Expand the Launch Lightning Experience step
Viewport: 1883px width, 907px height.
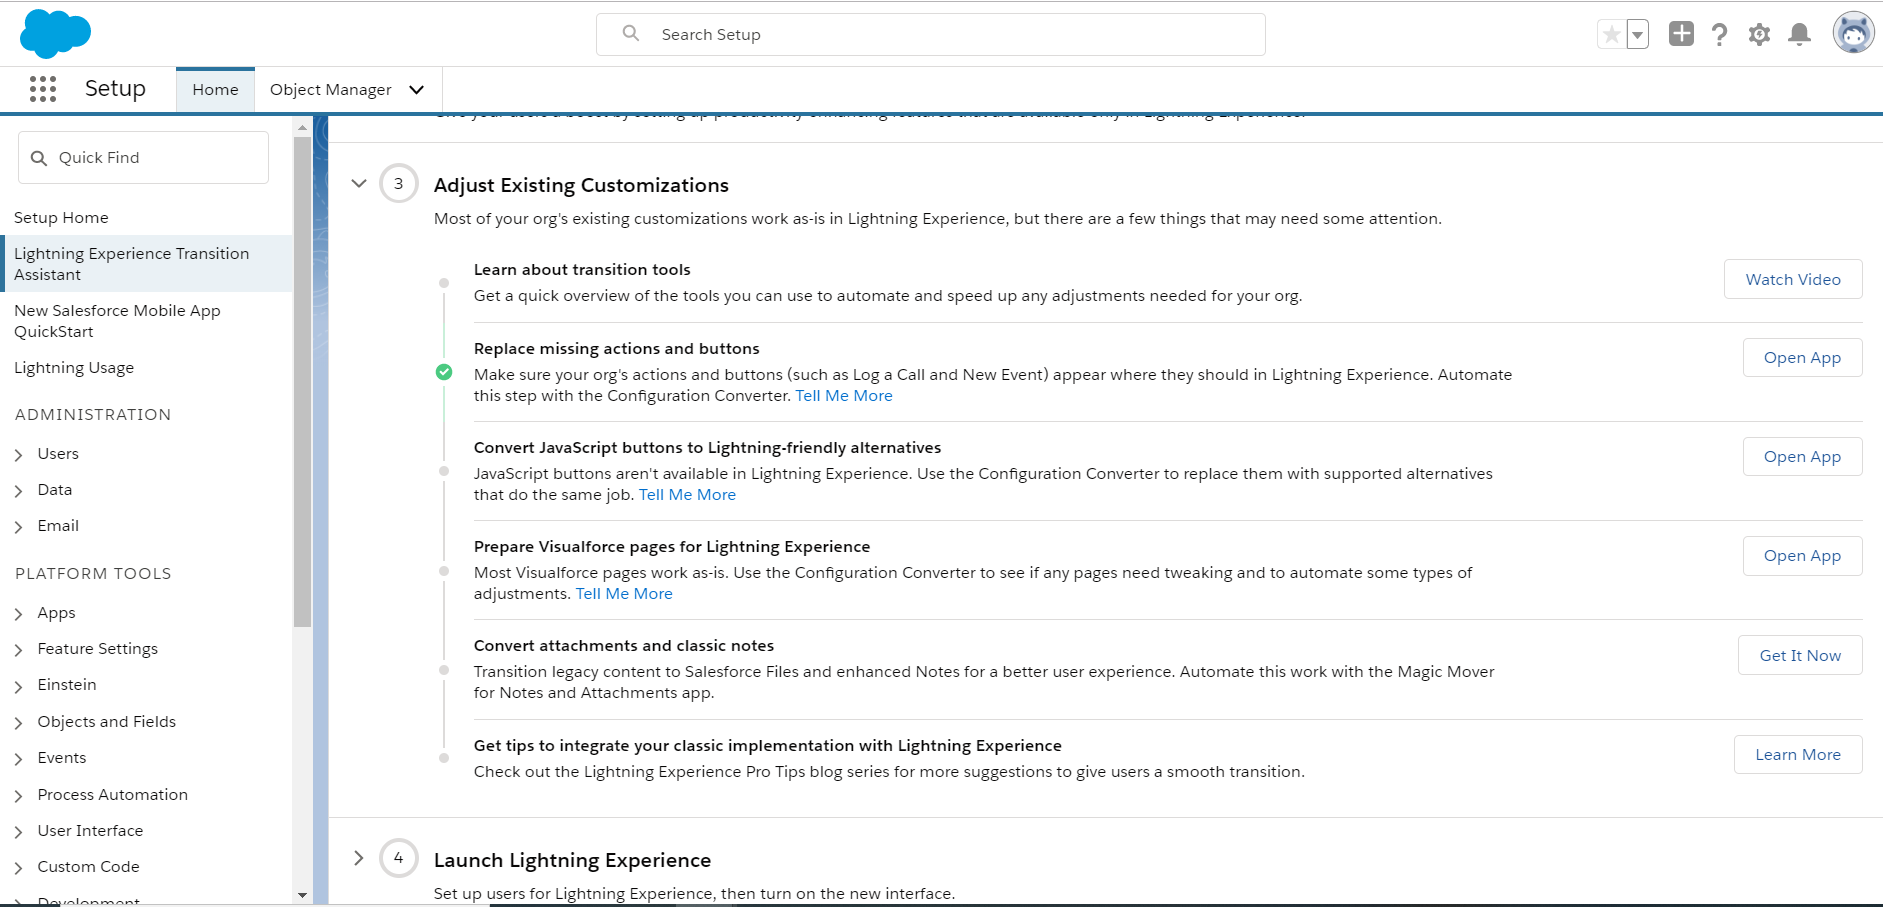coord(359,858)
